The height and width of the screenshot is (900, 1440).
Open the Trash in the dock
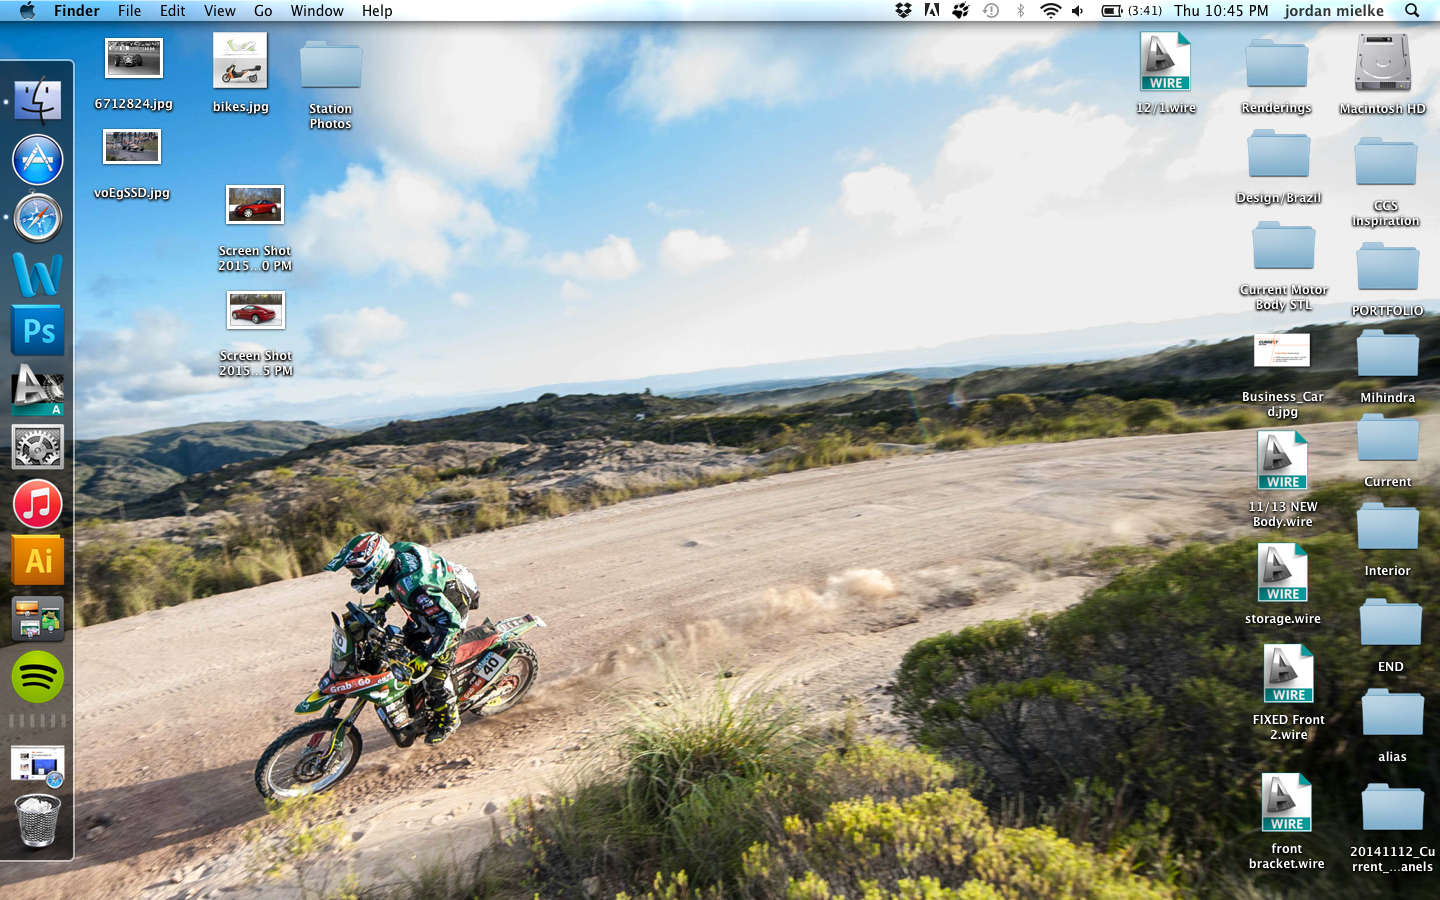(38, 821)
